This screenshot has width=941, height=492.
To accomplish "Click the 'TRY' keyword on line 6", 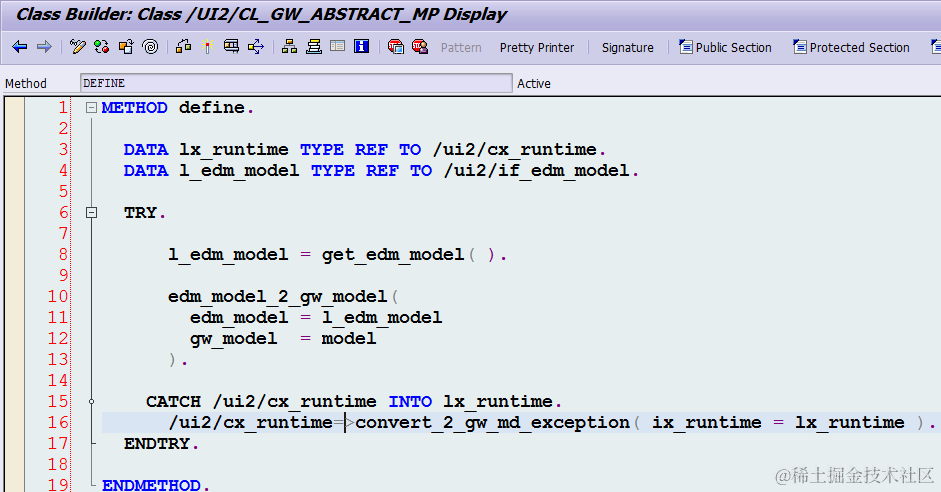I will pyautogui.click(x=140, y=212).
